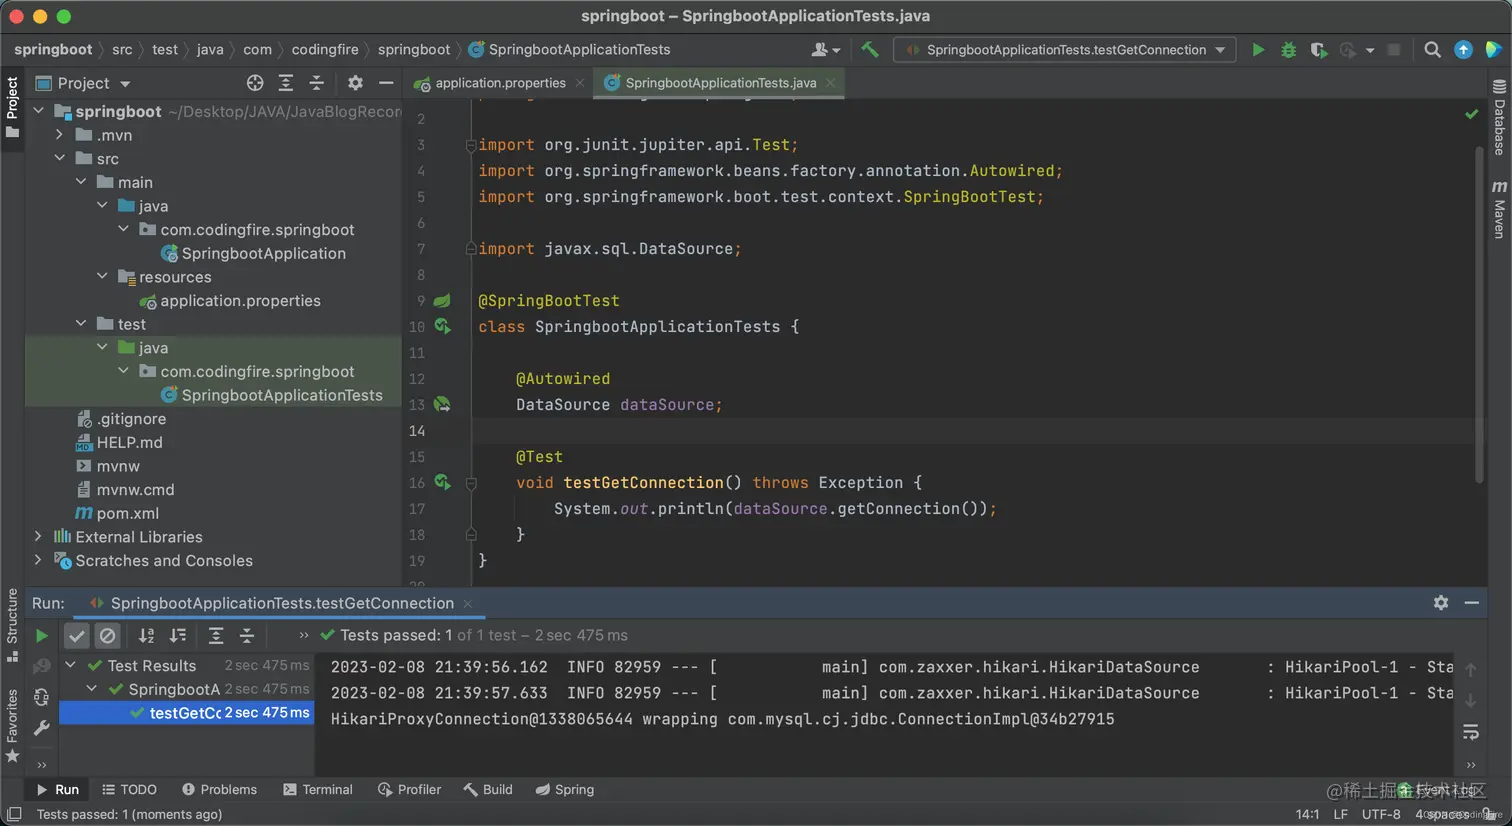Toggle soft-wrap in console output

pos(1471,733)
